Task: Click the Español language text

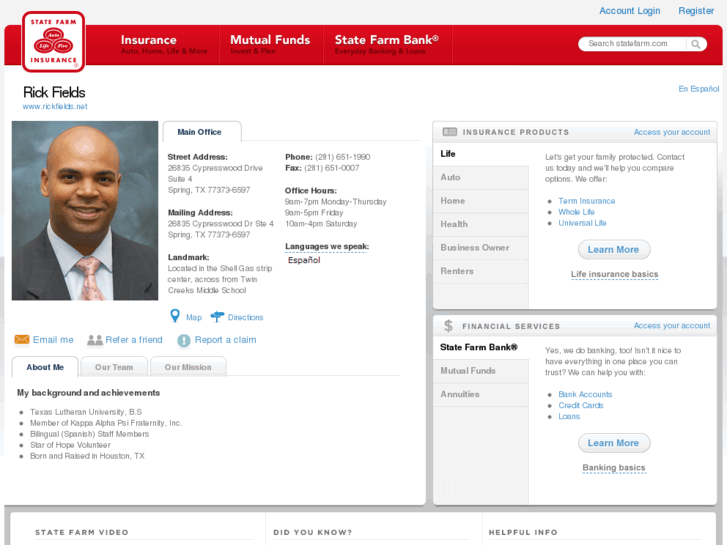Action: click(304, 260)
